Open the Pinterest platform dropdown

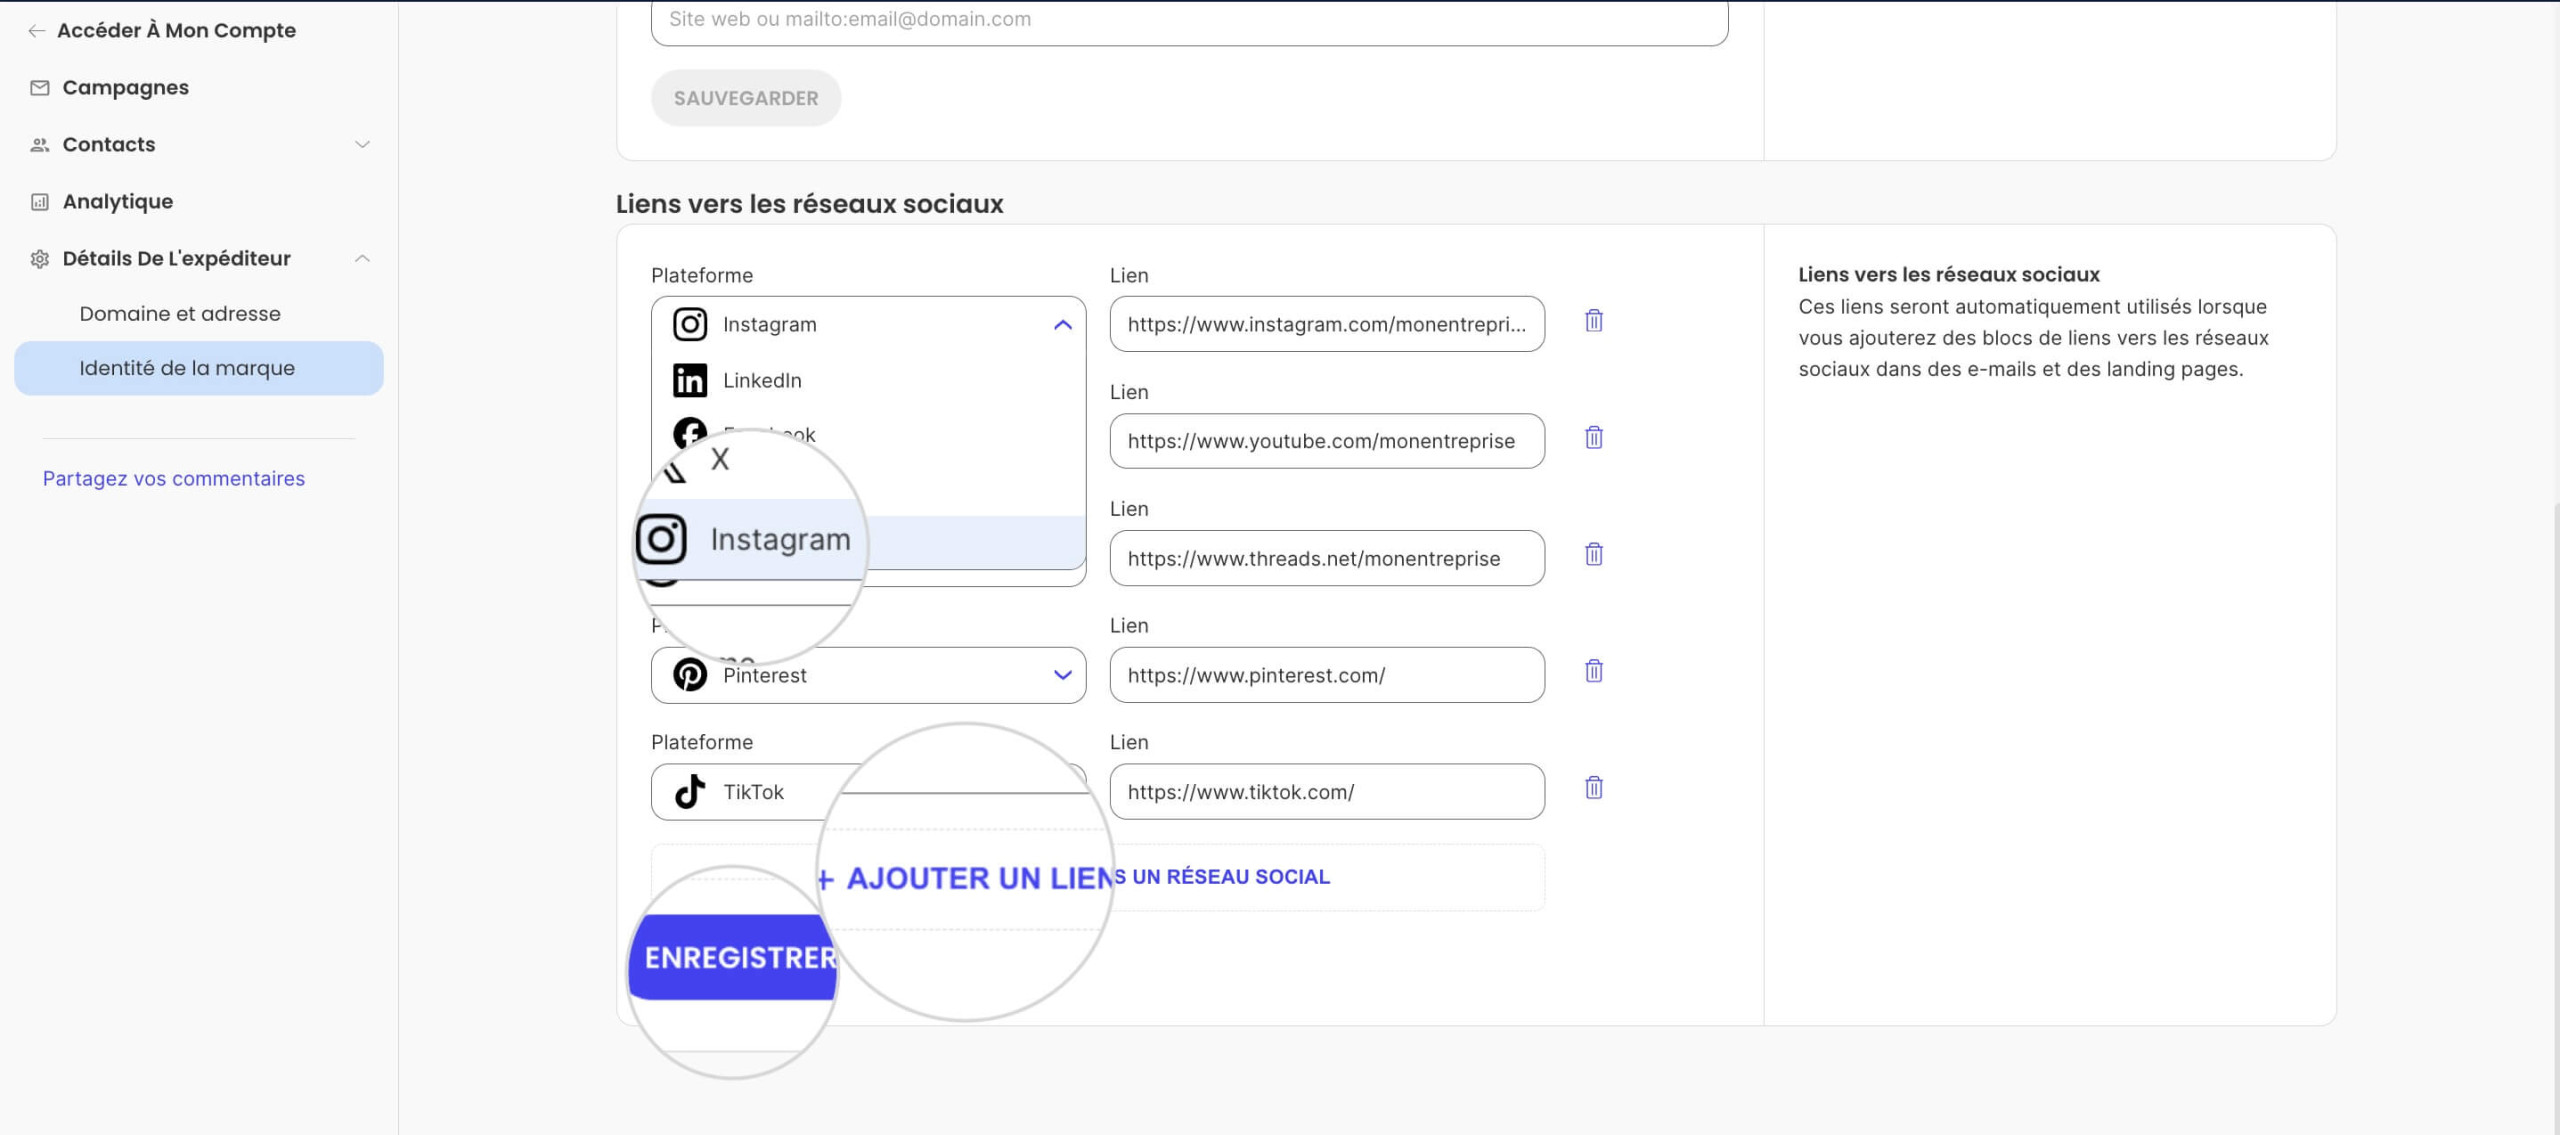click(868, 675)
